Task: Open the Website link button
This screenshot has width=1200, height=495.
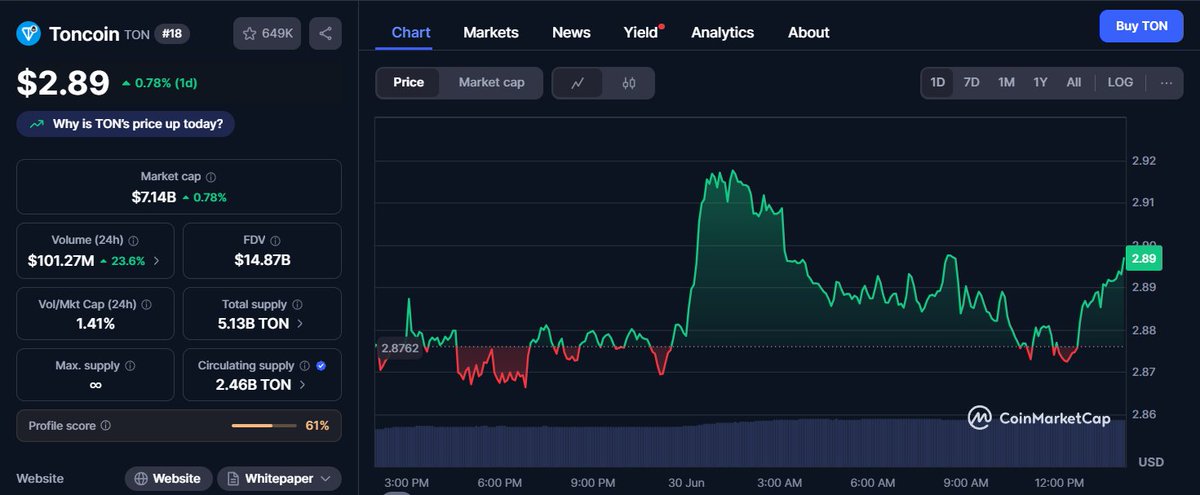Action: tap(169, 479)
